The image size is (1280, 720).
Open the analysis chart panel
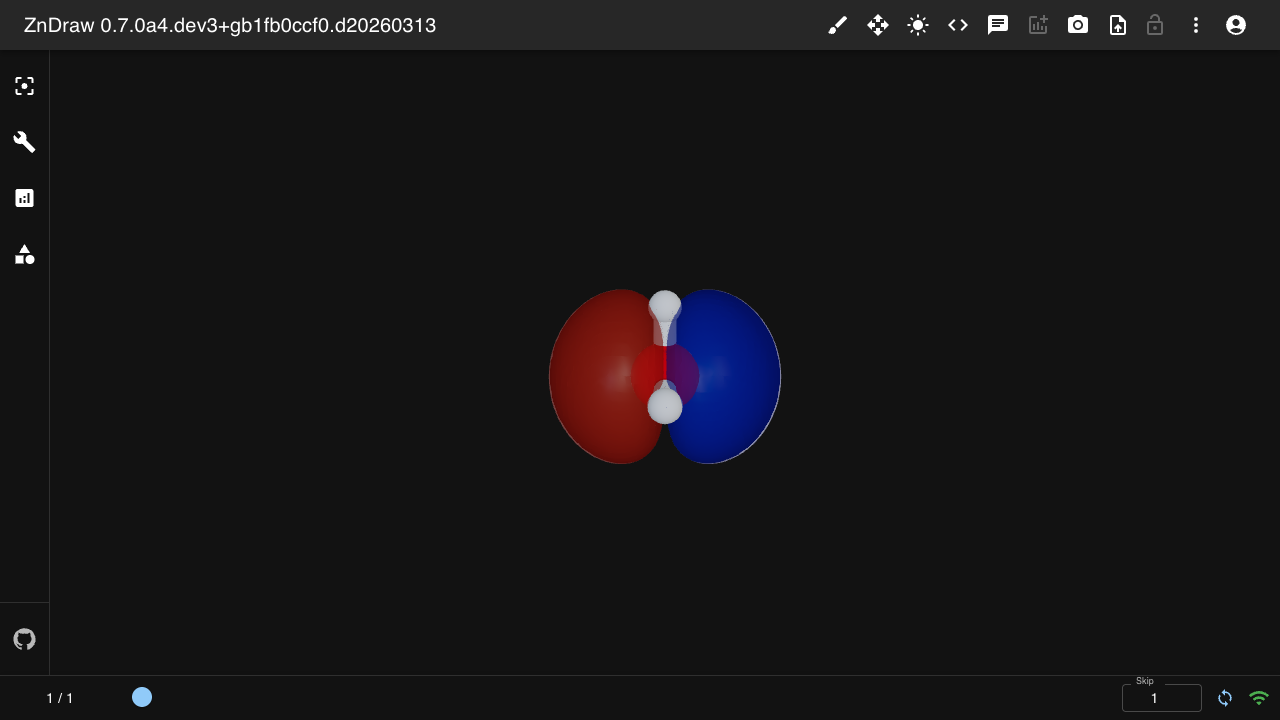24,198
